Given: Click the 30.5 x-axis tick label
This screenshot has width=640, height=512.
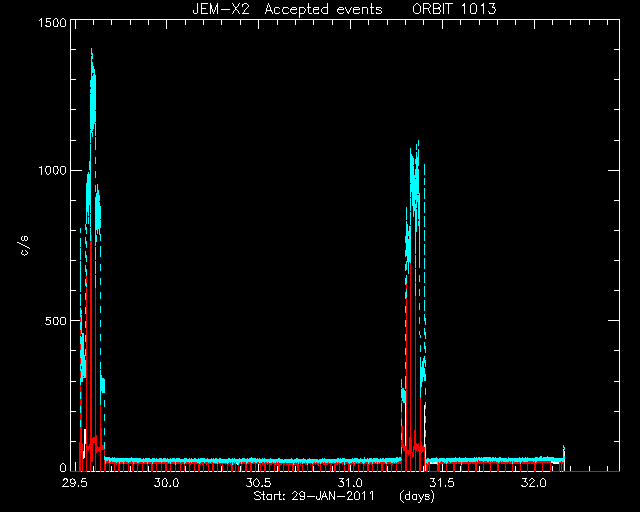Looking at the screenshot, I should [x=258, y=483].
